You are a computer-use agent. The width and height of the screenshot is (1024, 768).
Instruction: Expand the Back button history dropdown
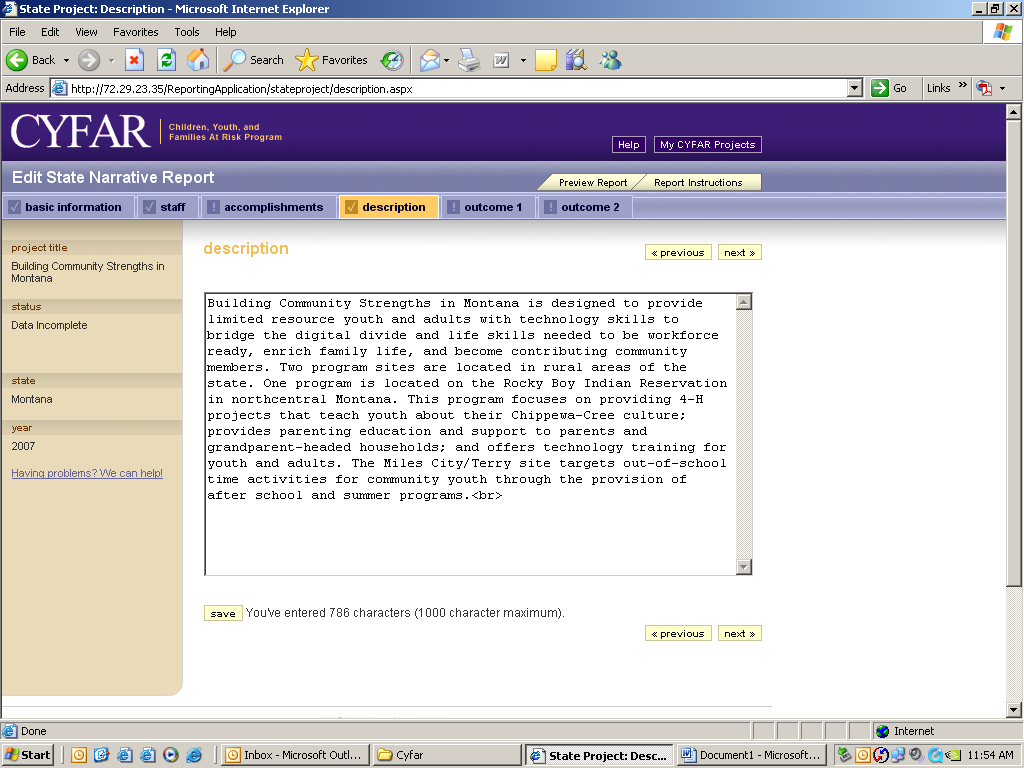click(66, 61)
